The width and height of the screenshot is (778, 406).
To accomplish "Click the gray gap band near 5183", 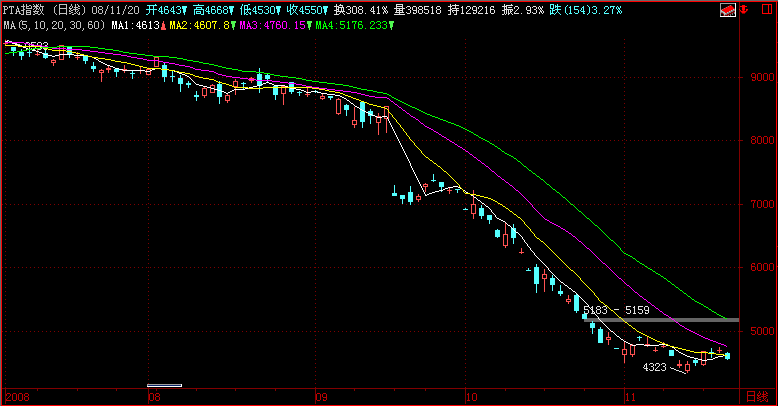I will tap(661, 320).
